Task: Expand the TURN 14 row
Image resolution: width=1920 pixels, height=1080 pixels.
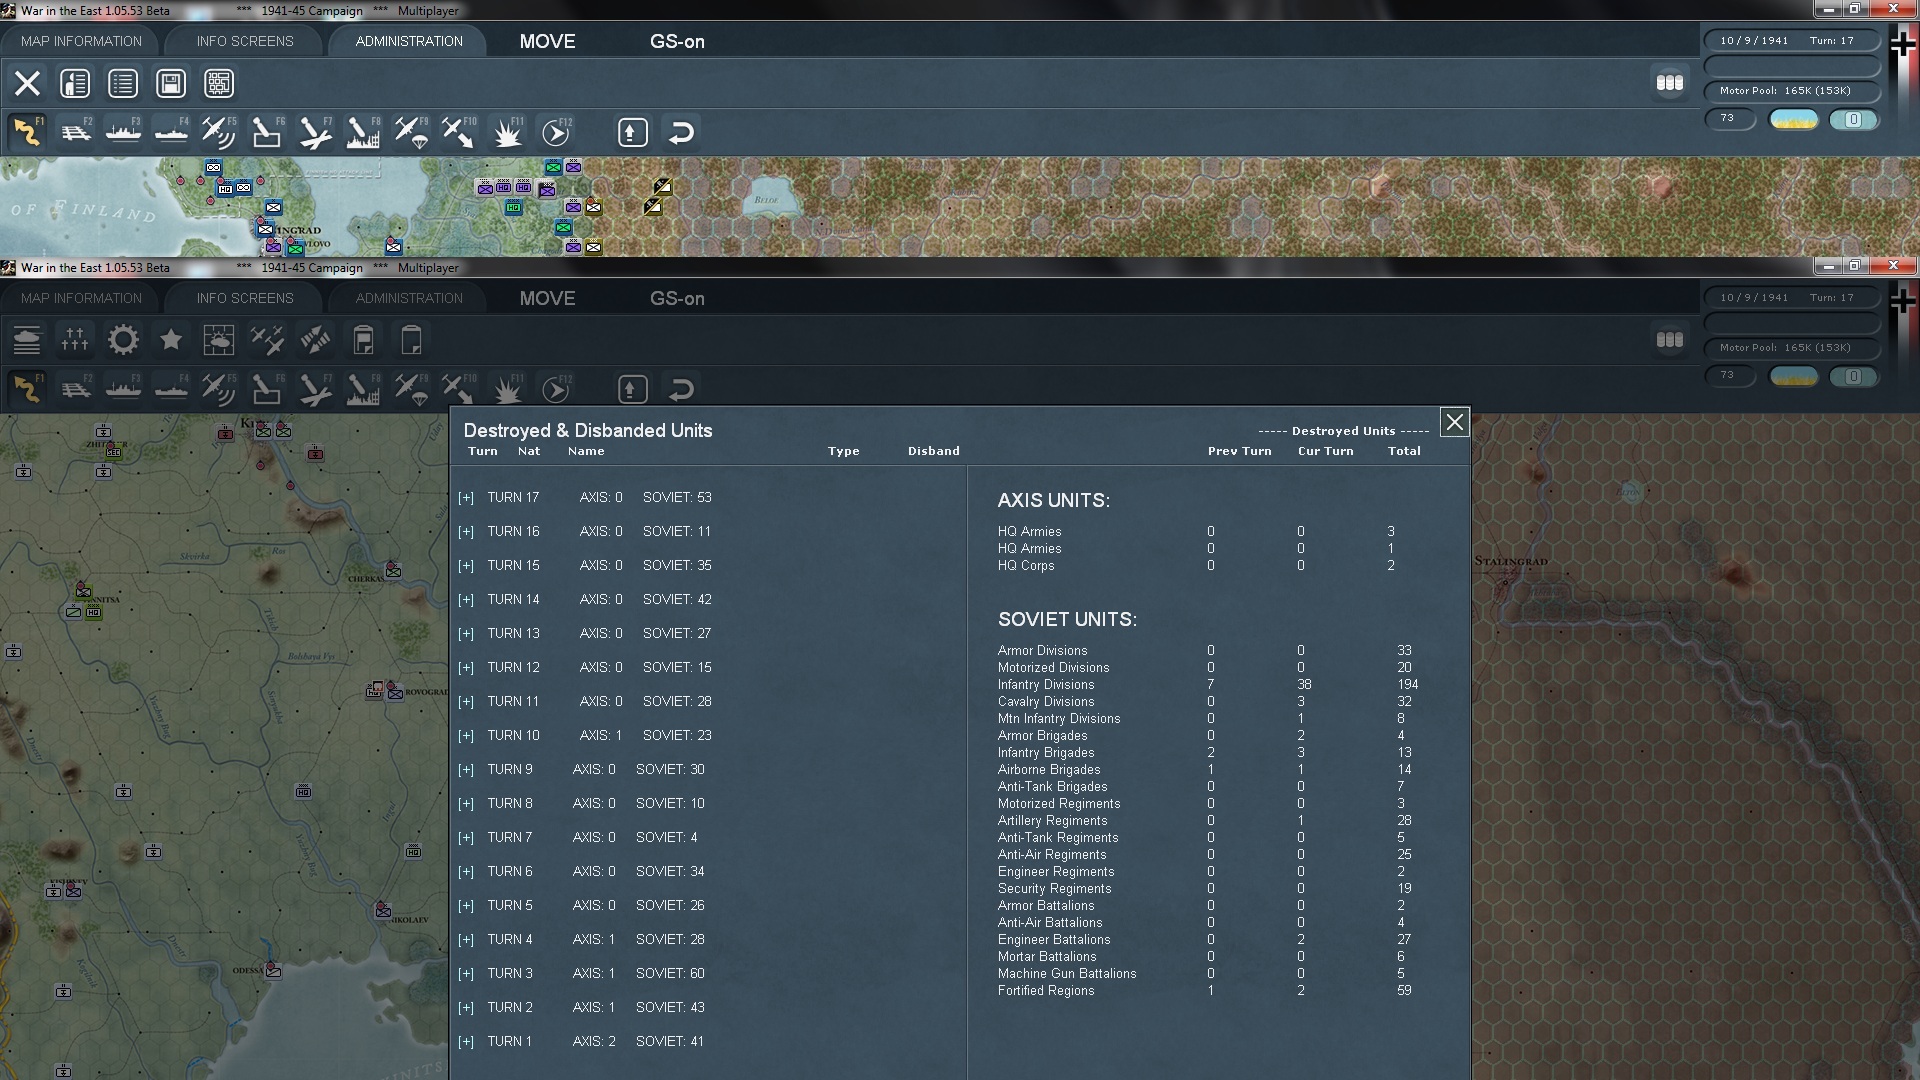Action: click(466, 600)
